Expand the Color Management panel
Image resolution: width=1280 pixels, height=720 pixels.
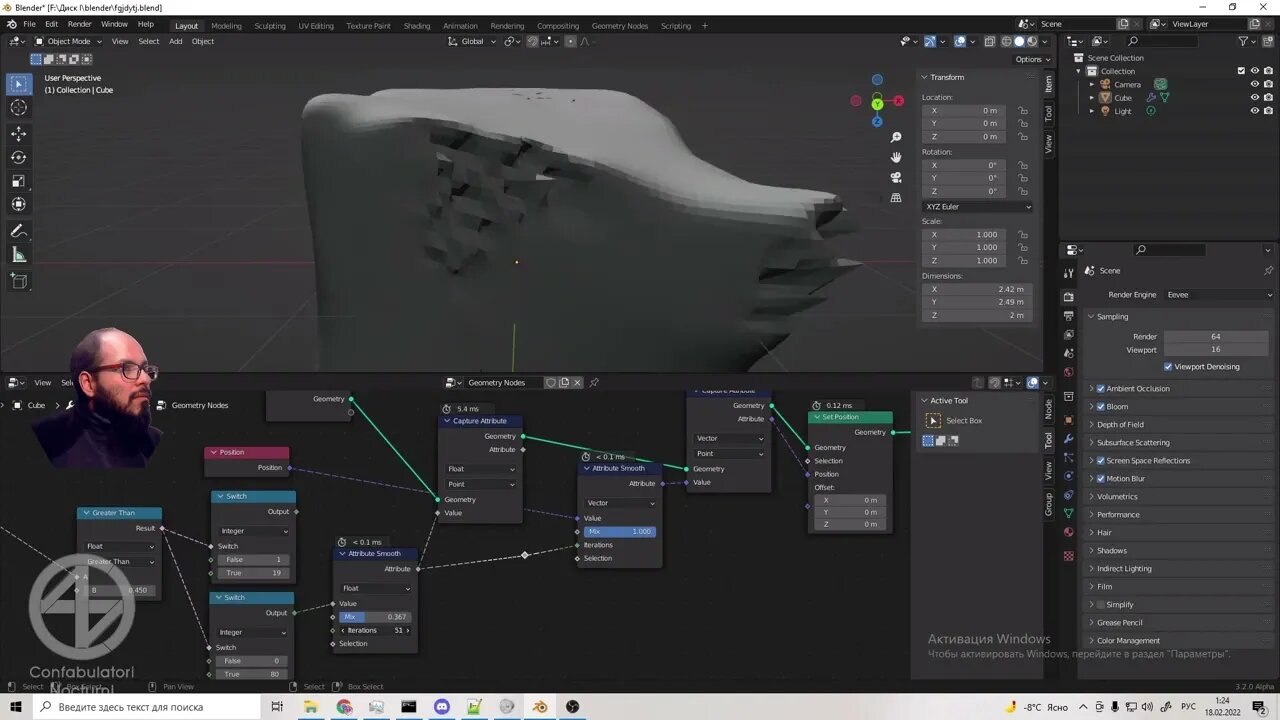click(1128, 641)
